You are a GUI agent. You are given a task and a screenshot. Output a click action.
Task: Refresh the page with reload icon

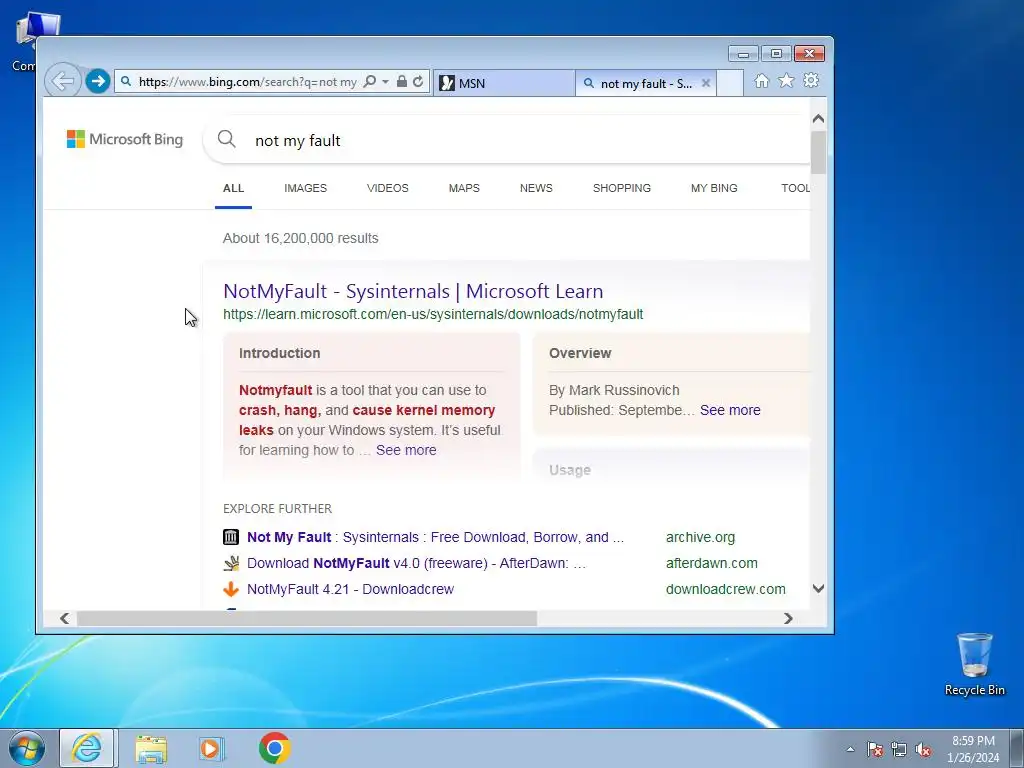tap(418, 82)
